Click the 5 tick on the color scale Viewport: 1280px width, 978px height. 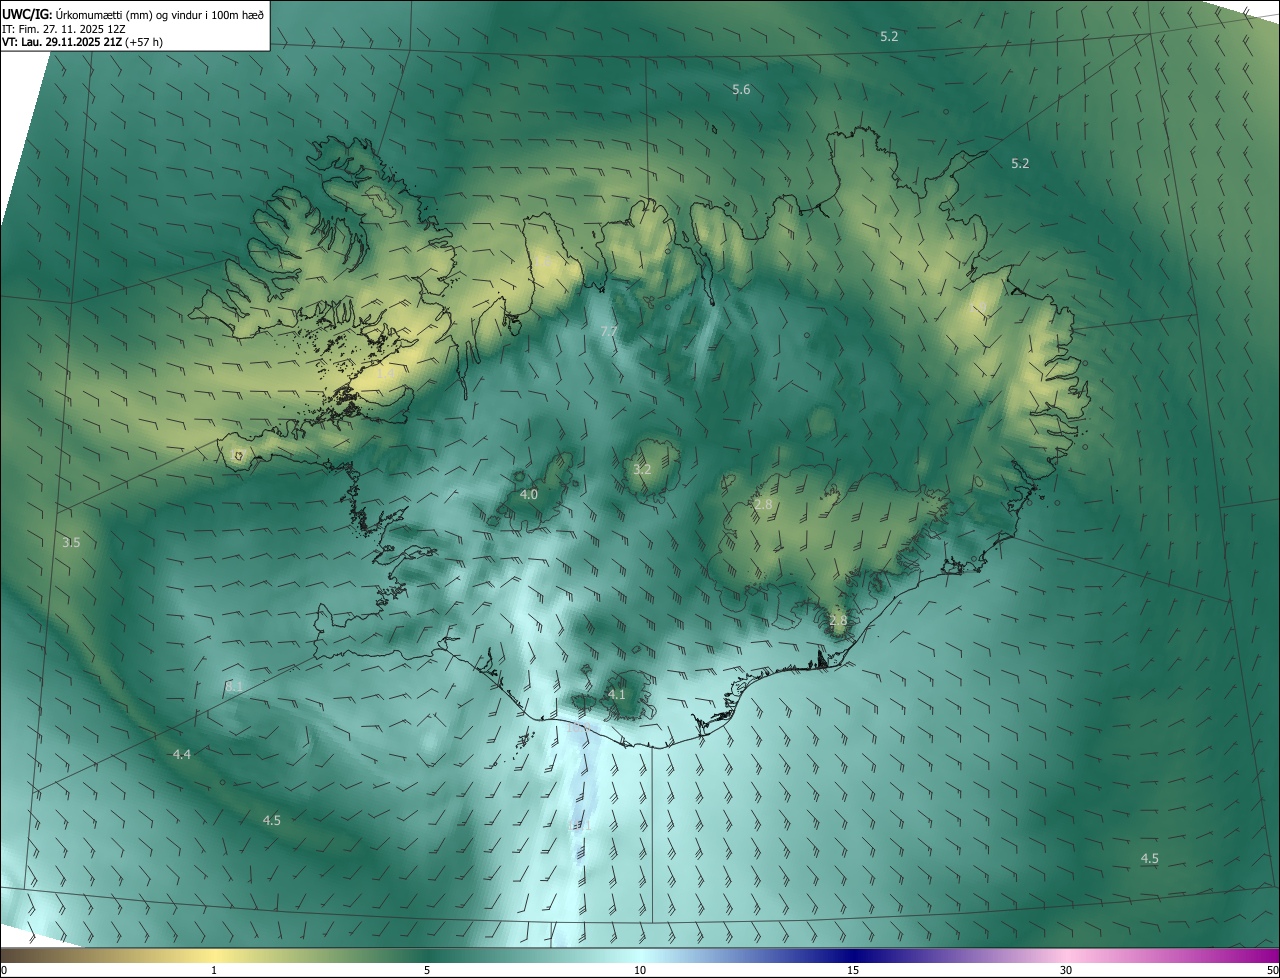pos(427,970)
